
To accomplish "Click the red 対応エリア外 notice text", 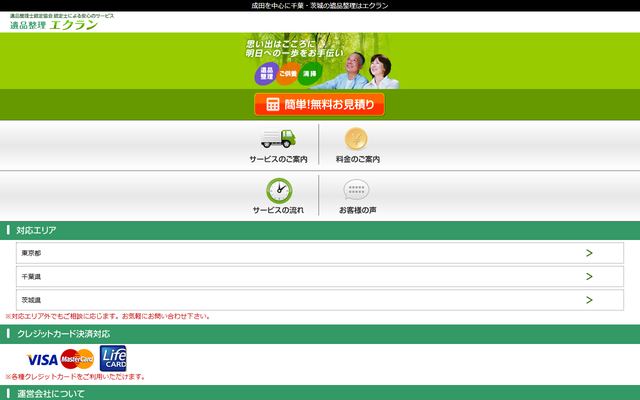I will [x=107, y=316].
